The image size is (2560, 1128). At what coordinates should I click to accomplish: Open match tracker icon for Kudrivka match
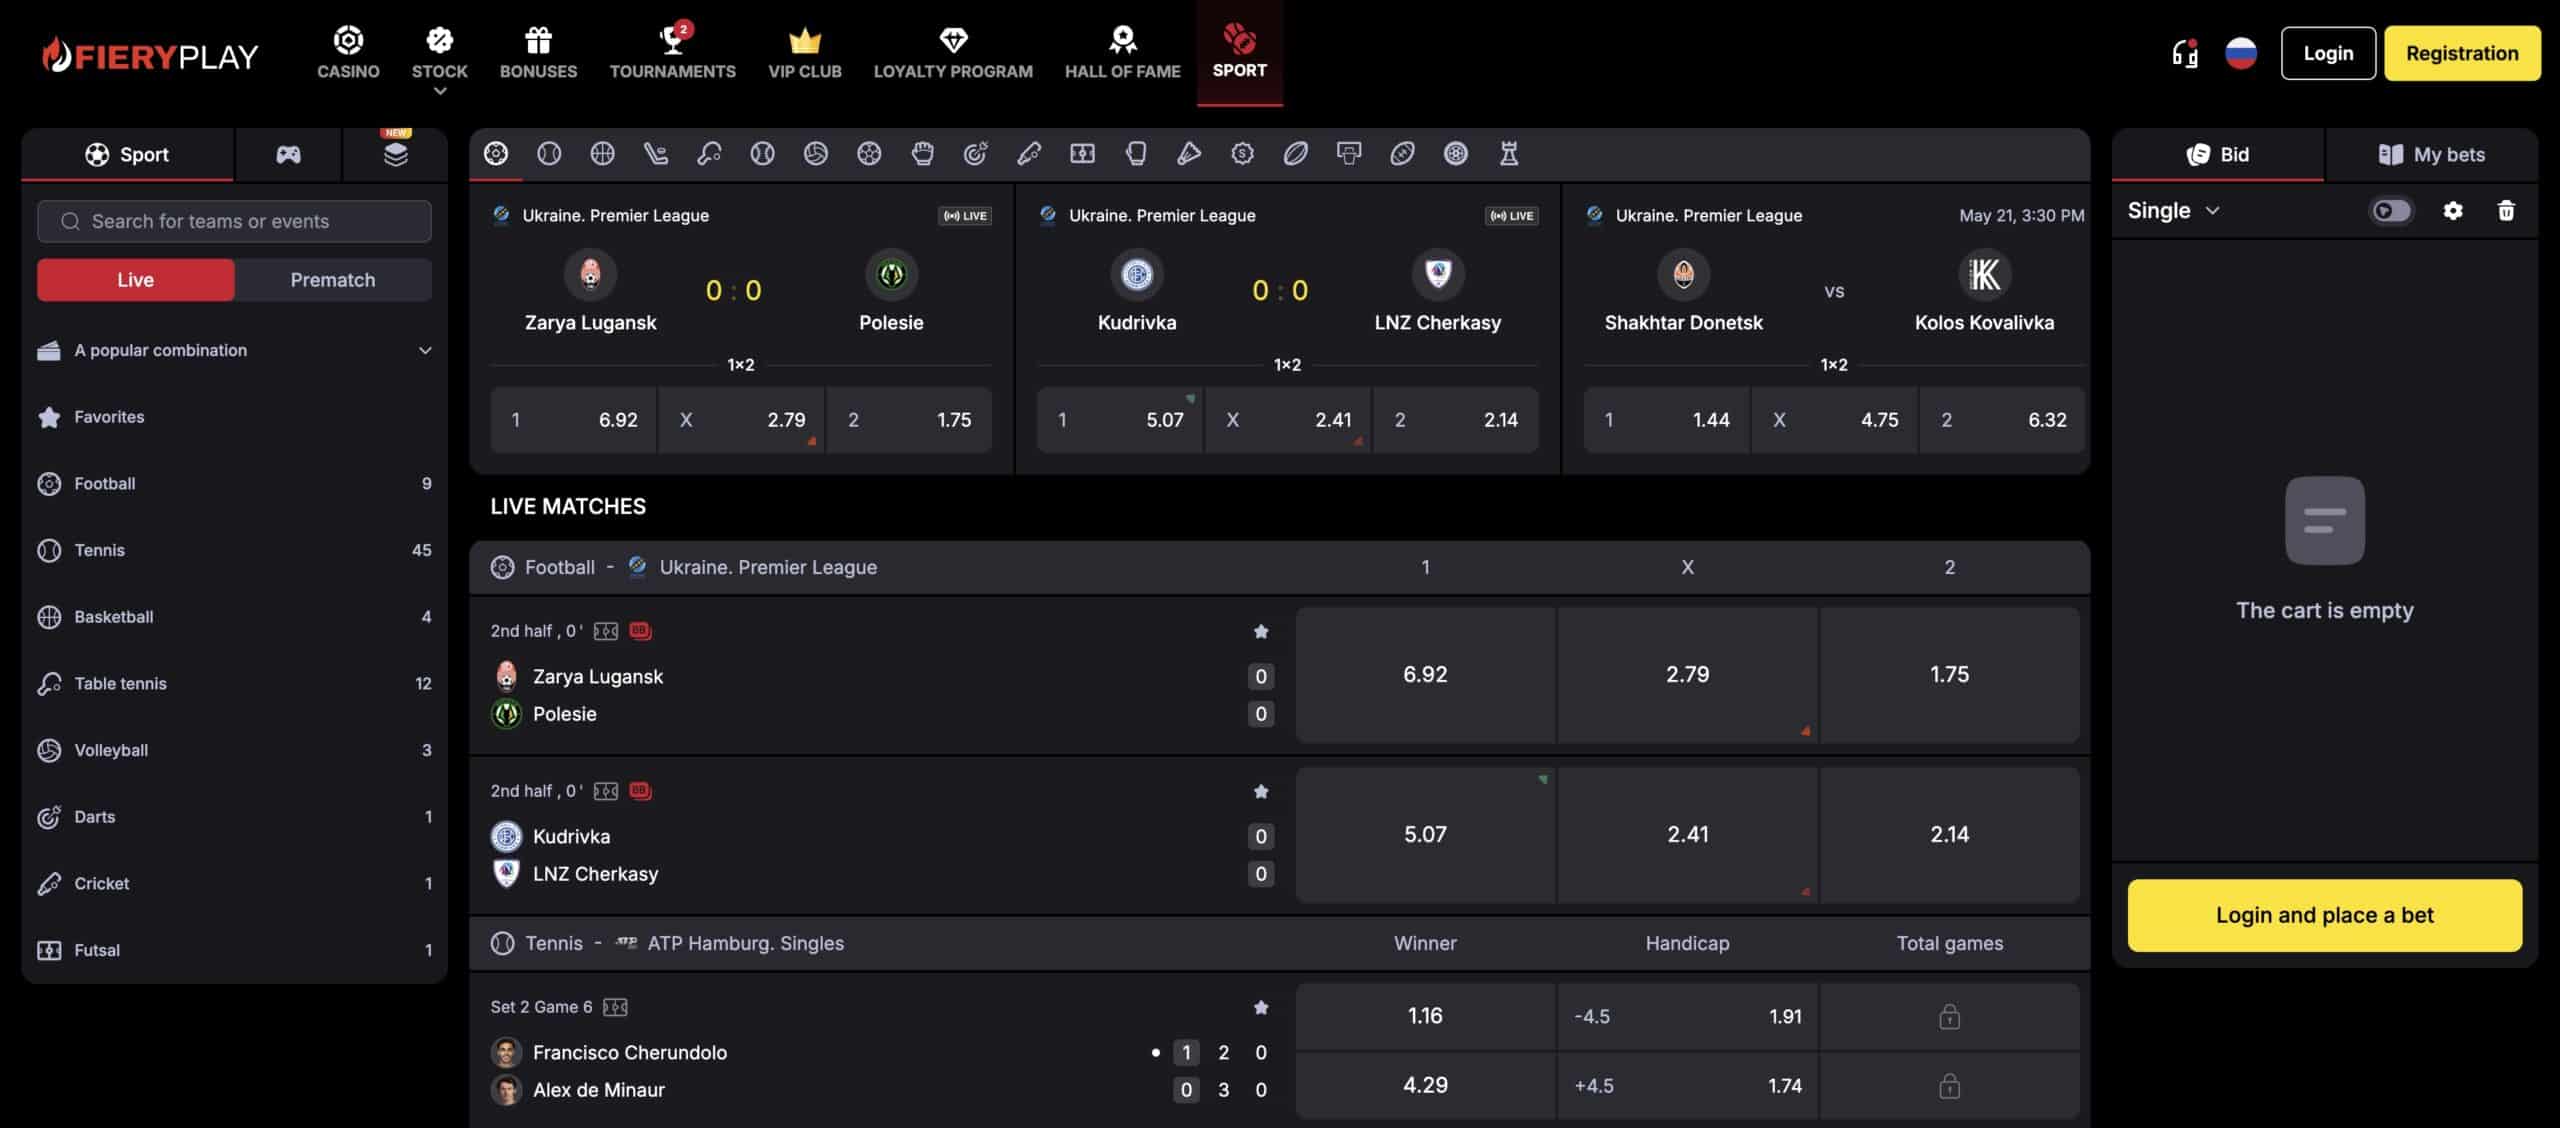(x=606, y=791)
